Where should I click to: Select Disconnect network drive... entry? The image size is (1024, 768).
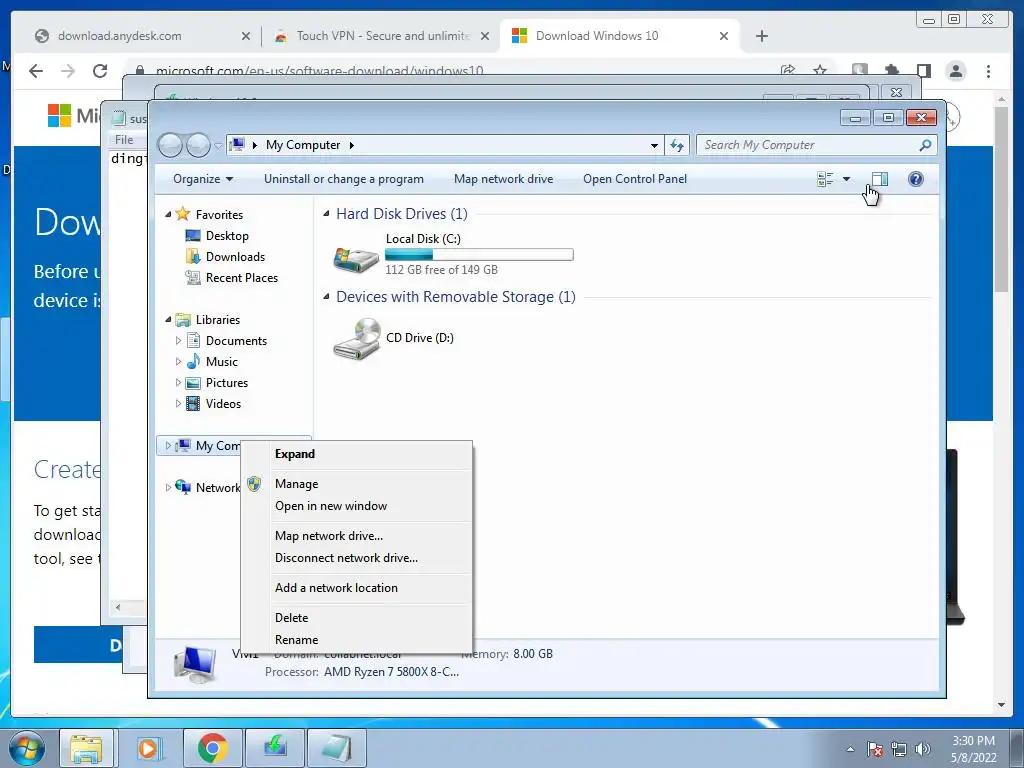pos(346,558)
